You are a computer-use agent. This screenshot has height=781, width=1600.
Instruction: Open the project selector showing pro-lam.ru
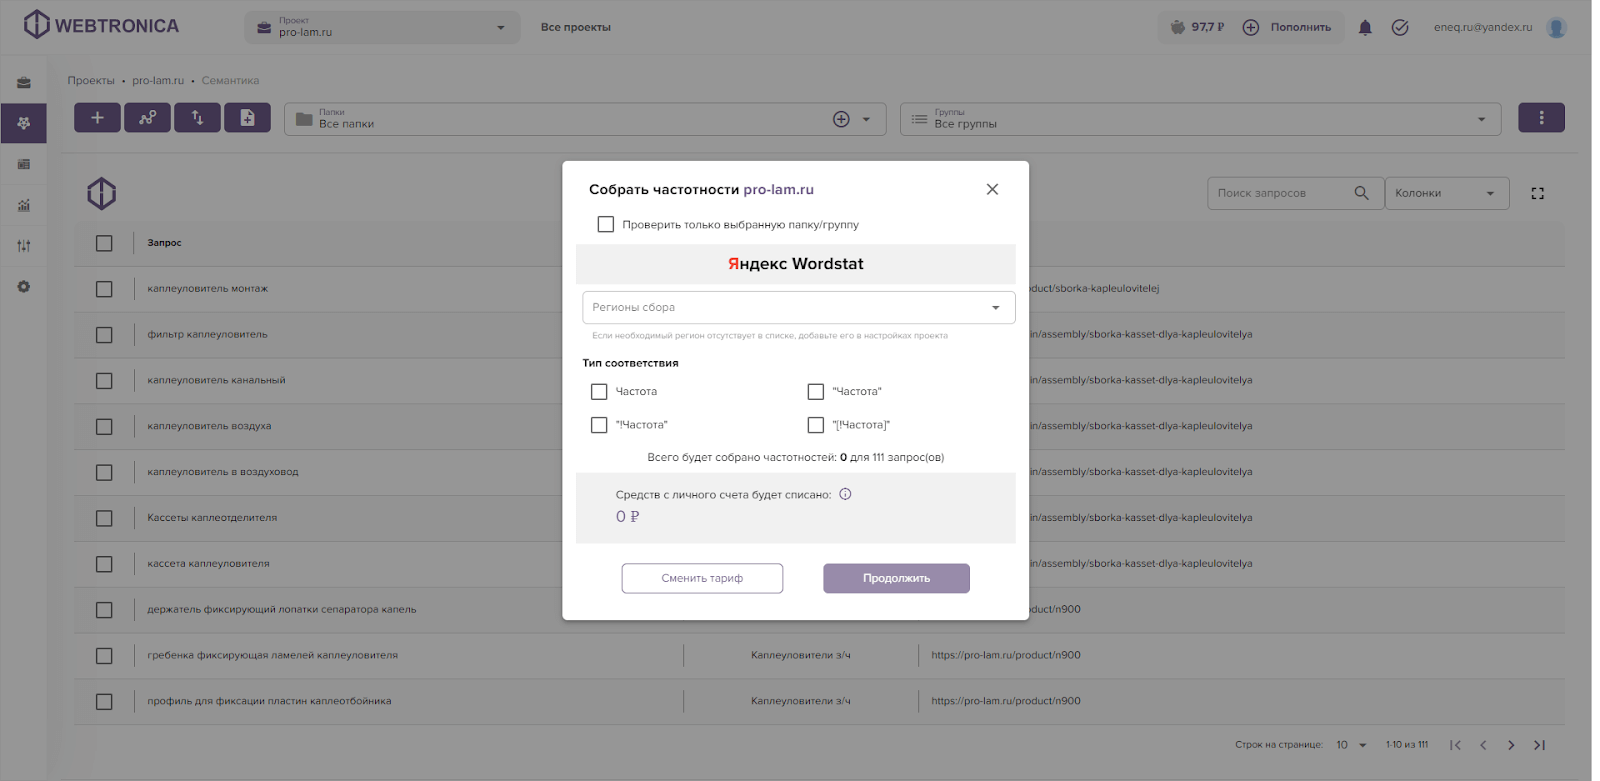(x=382, y=27)
